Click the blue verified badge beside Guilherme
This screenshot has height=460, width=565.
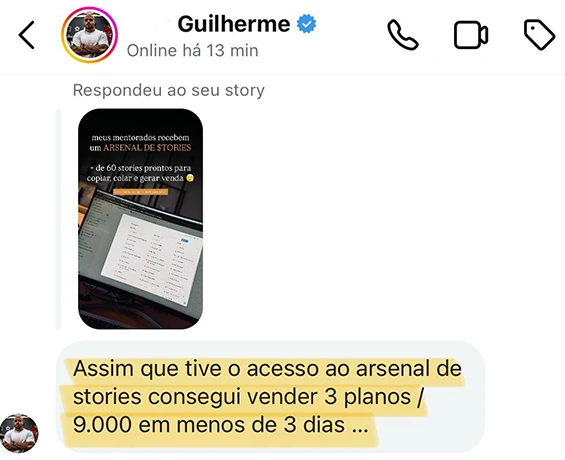[306, 24]
